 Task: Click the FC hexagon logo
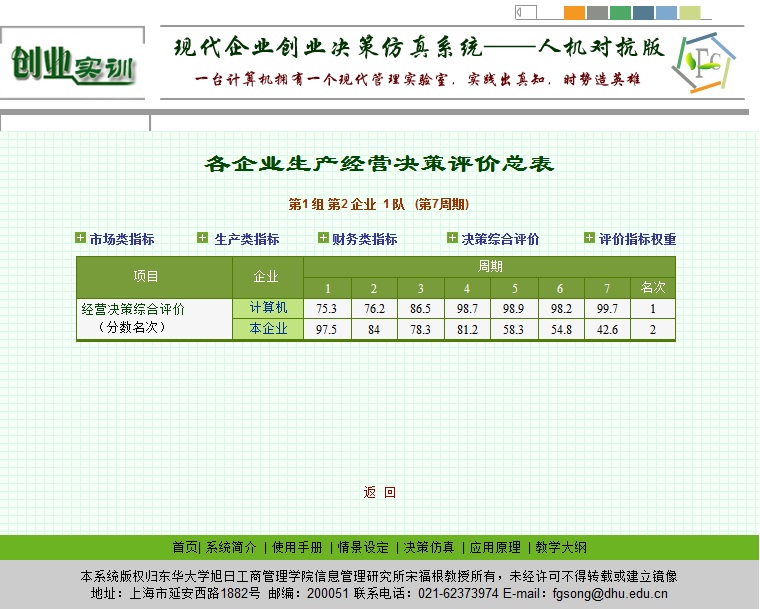704,62
